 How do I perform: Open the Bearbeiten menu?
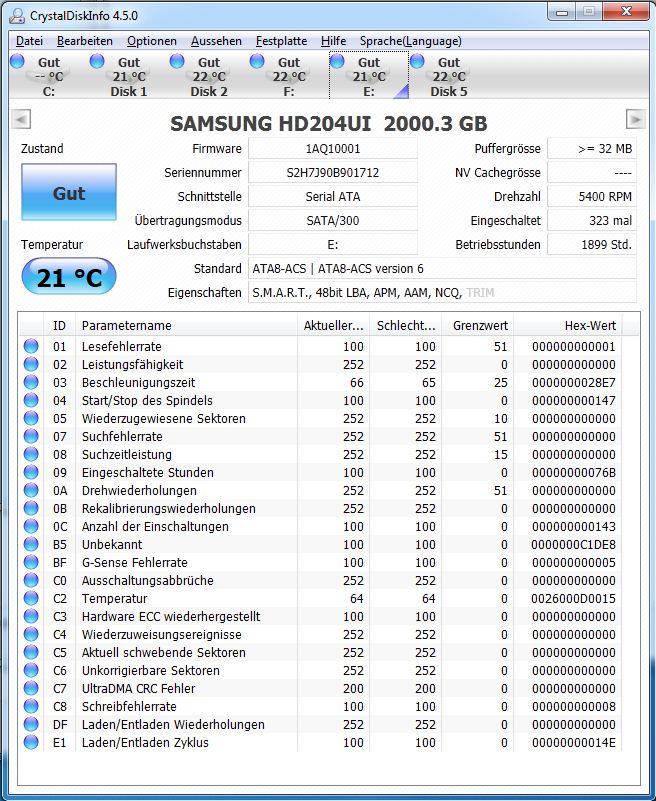click(x=84, y=41)
